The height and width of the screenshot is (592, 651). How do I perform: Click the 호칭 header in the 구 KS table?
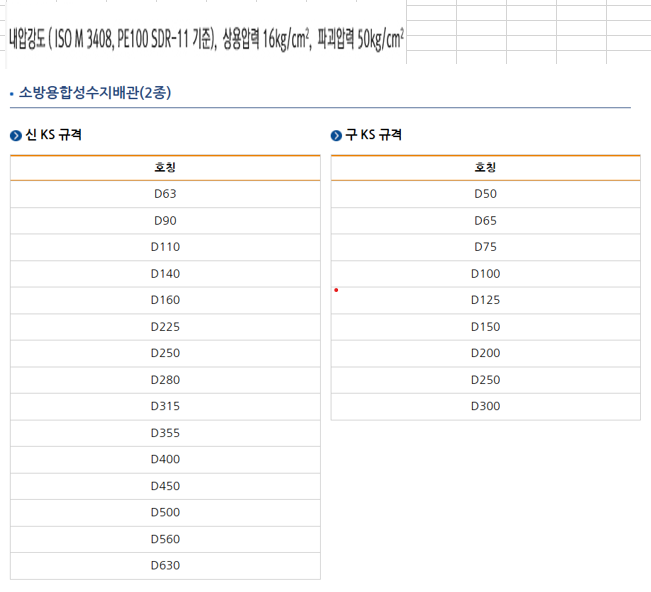pyautogui.click(x=485, y=168)
